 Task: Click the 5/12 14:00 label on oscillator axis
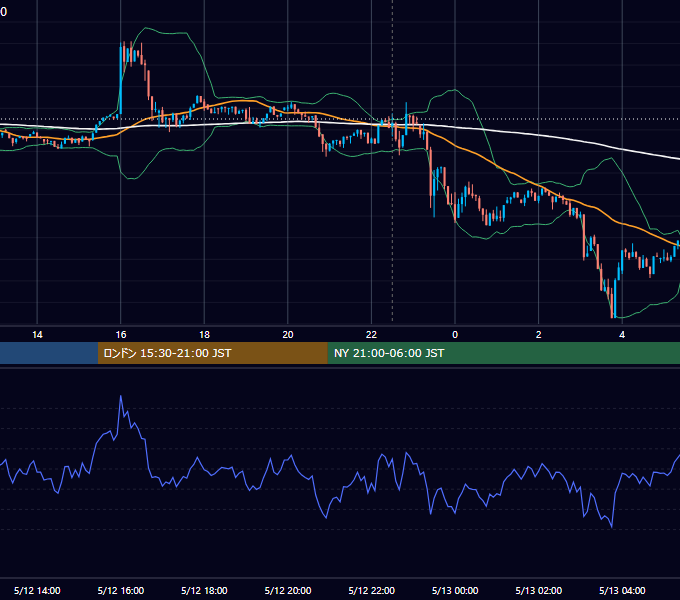click(x=37, y=590)
